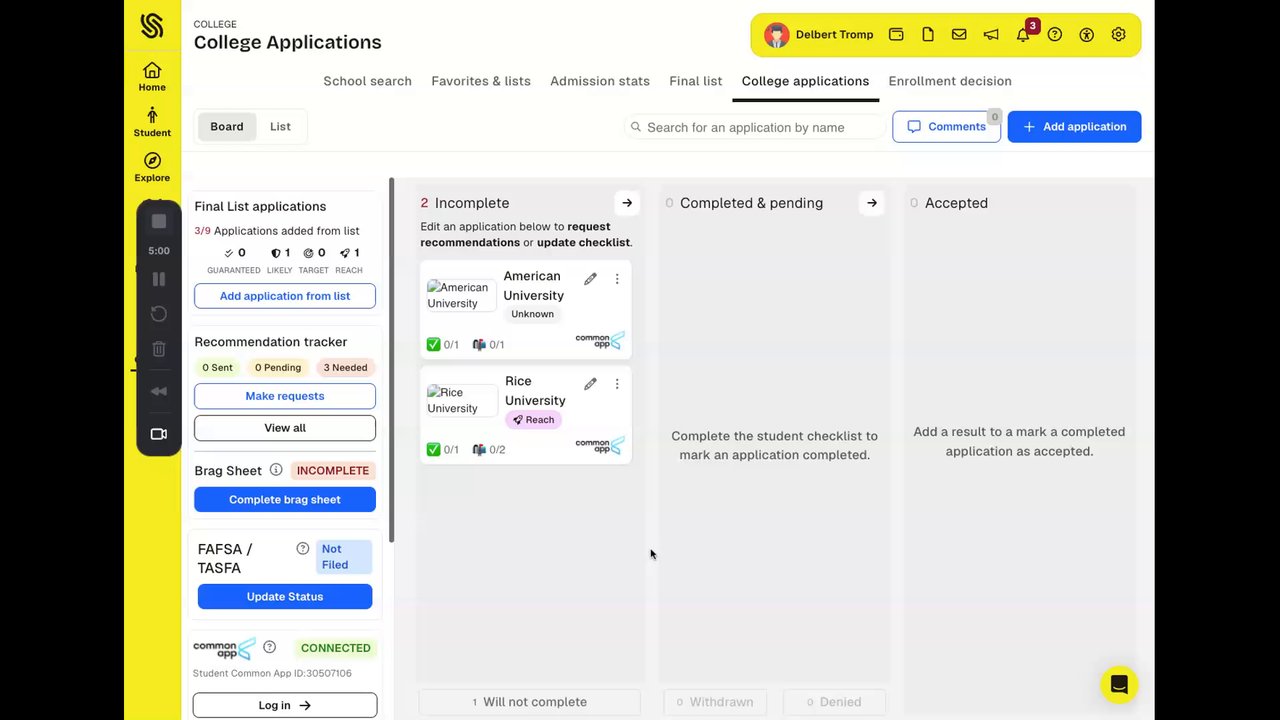Open messages via the envelope icon
The height and width of the screenshot is (720, 1280).
point(959,35)
